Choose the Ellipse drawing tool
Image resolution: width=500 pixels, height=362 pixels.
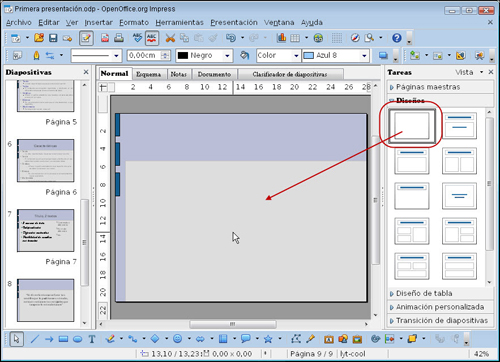[78, 339]
